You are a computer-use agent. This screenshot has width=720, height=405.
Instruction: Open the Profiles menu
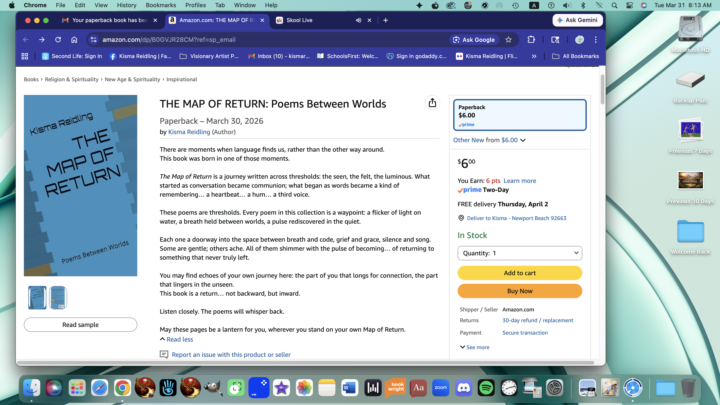coord(195,6)
